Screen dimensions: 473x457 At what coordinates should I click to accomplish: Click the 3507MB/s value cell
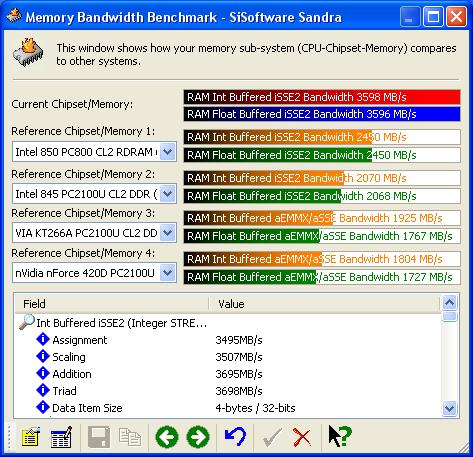tap(239, 357)
